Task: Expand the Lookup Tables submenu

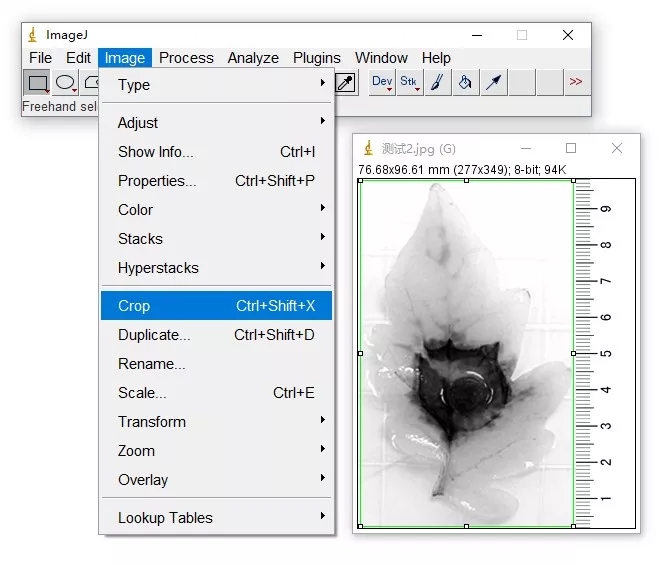Action: click(x=216, y=517)
